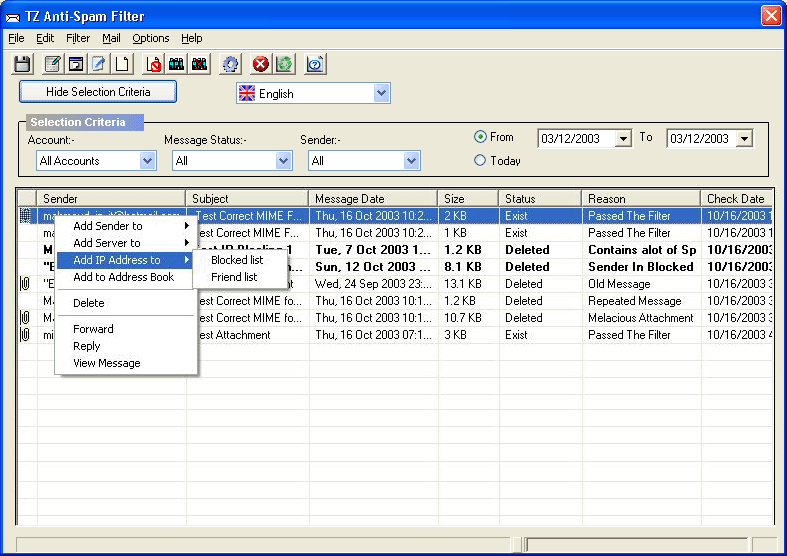
Task: Sort by the Message Date column header
Action: click(x=373, y=199)
